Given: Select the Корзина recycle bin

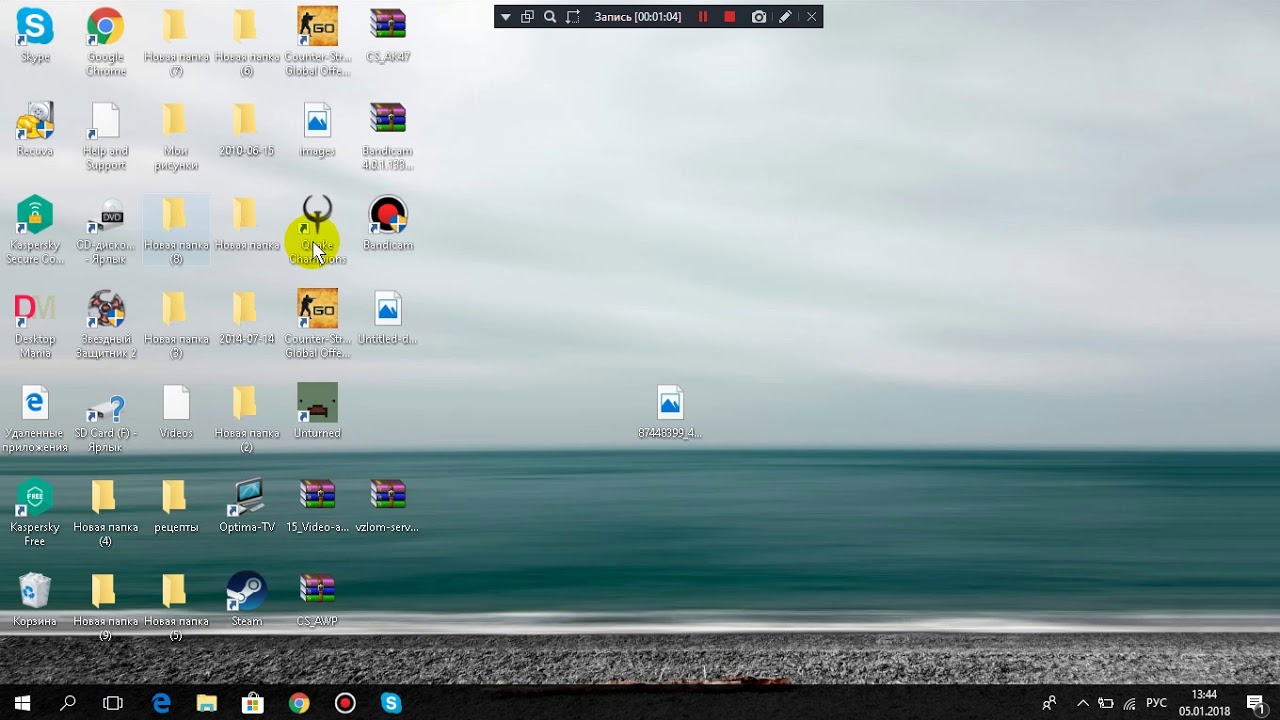Looking at the screenshot, I should pyautogui.click(x=35, y=599).
